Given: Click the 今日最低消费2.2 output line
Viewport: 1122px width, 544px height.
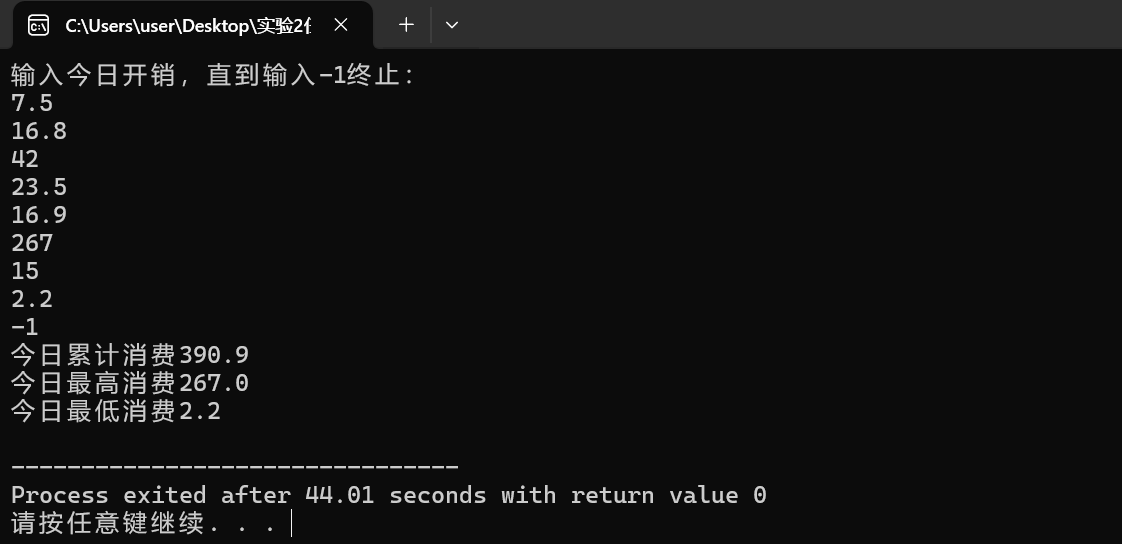Looking at the screenshot, I should [x=116, y=411].
